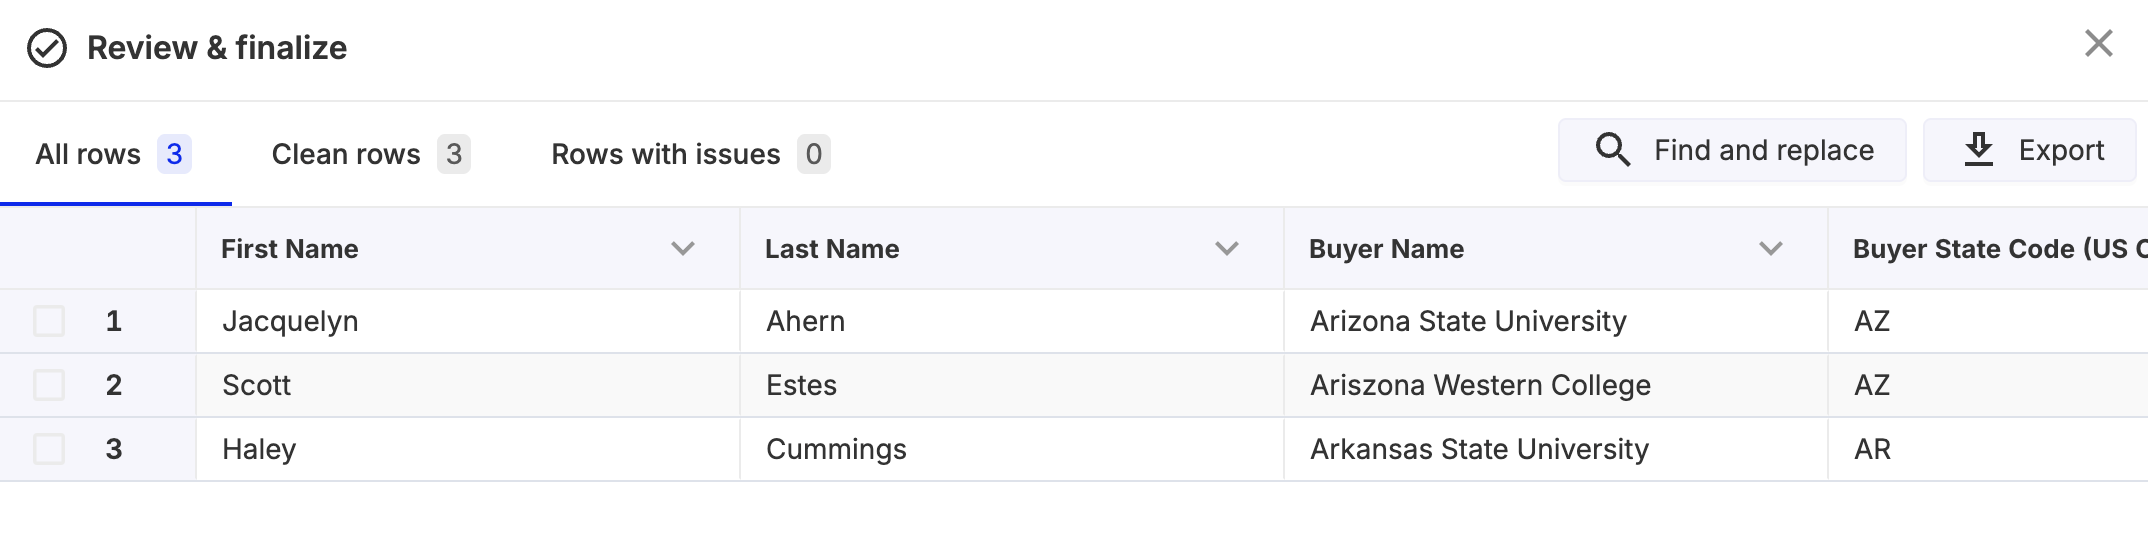Click the download arrow export icon
The image size is (2148, 540).
coord(1978,150)
